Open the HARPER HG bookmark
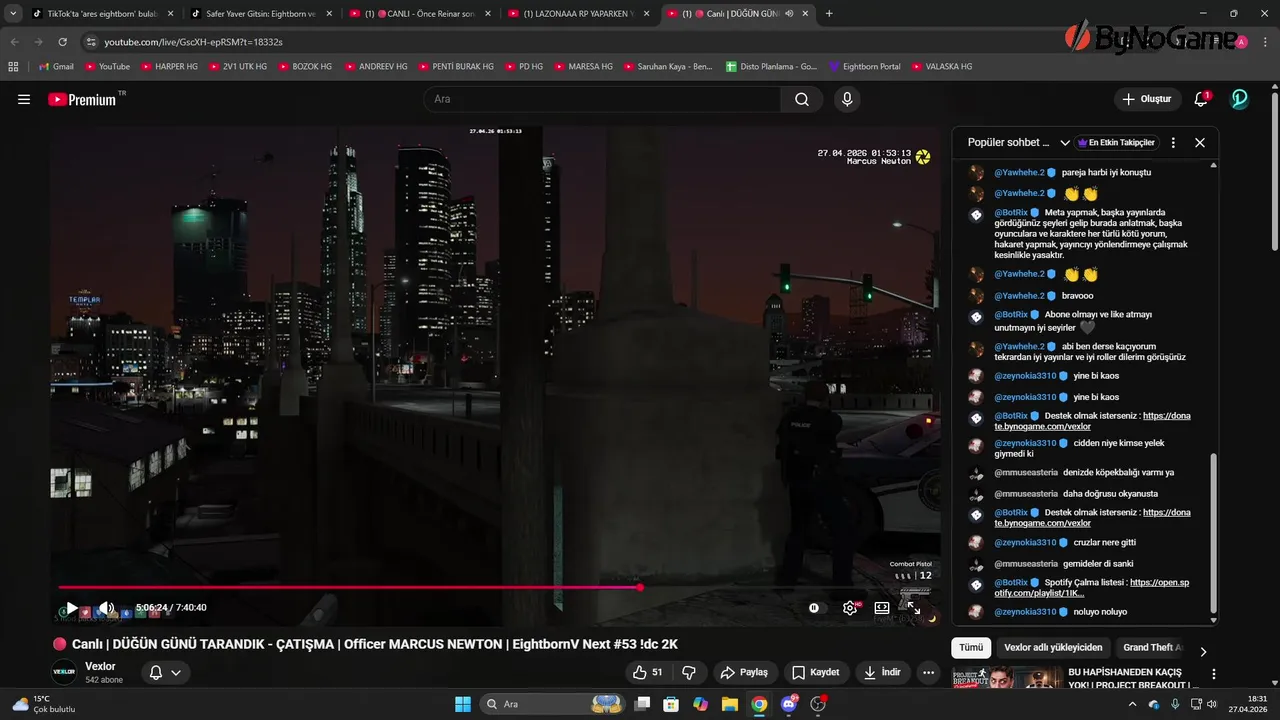Screen dimensions: 1280x720 click(169, 66)
